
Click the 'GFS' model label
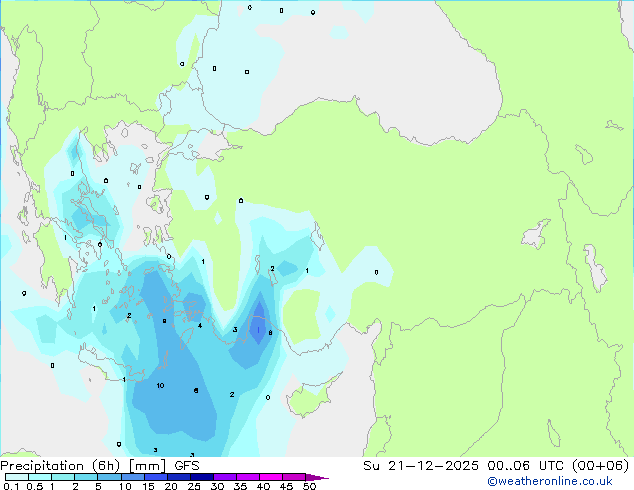click(187, 466)
